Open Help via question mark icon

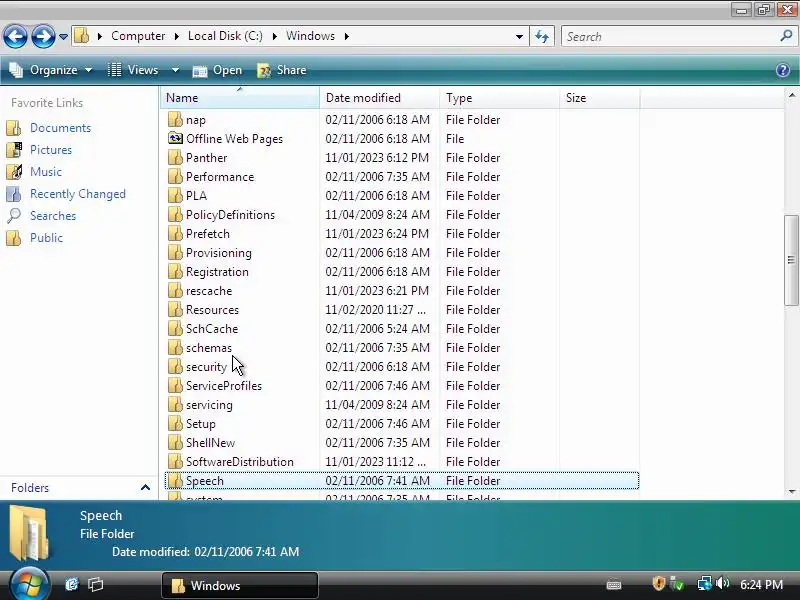tap(783, 70)
